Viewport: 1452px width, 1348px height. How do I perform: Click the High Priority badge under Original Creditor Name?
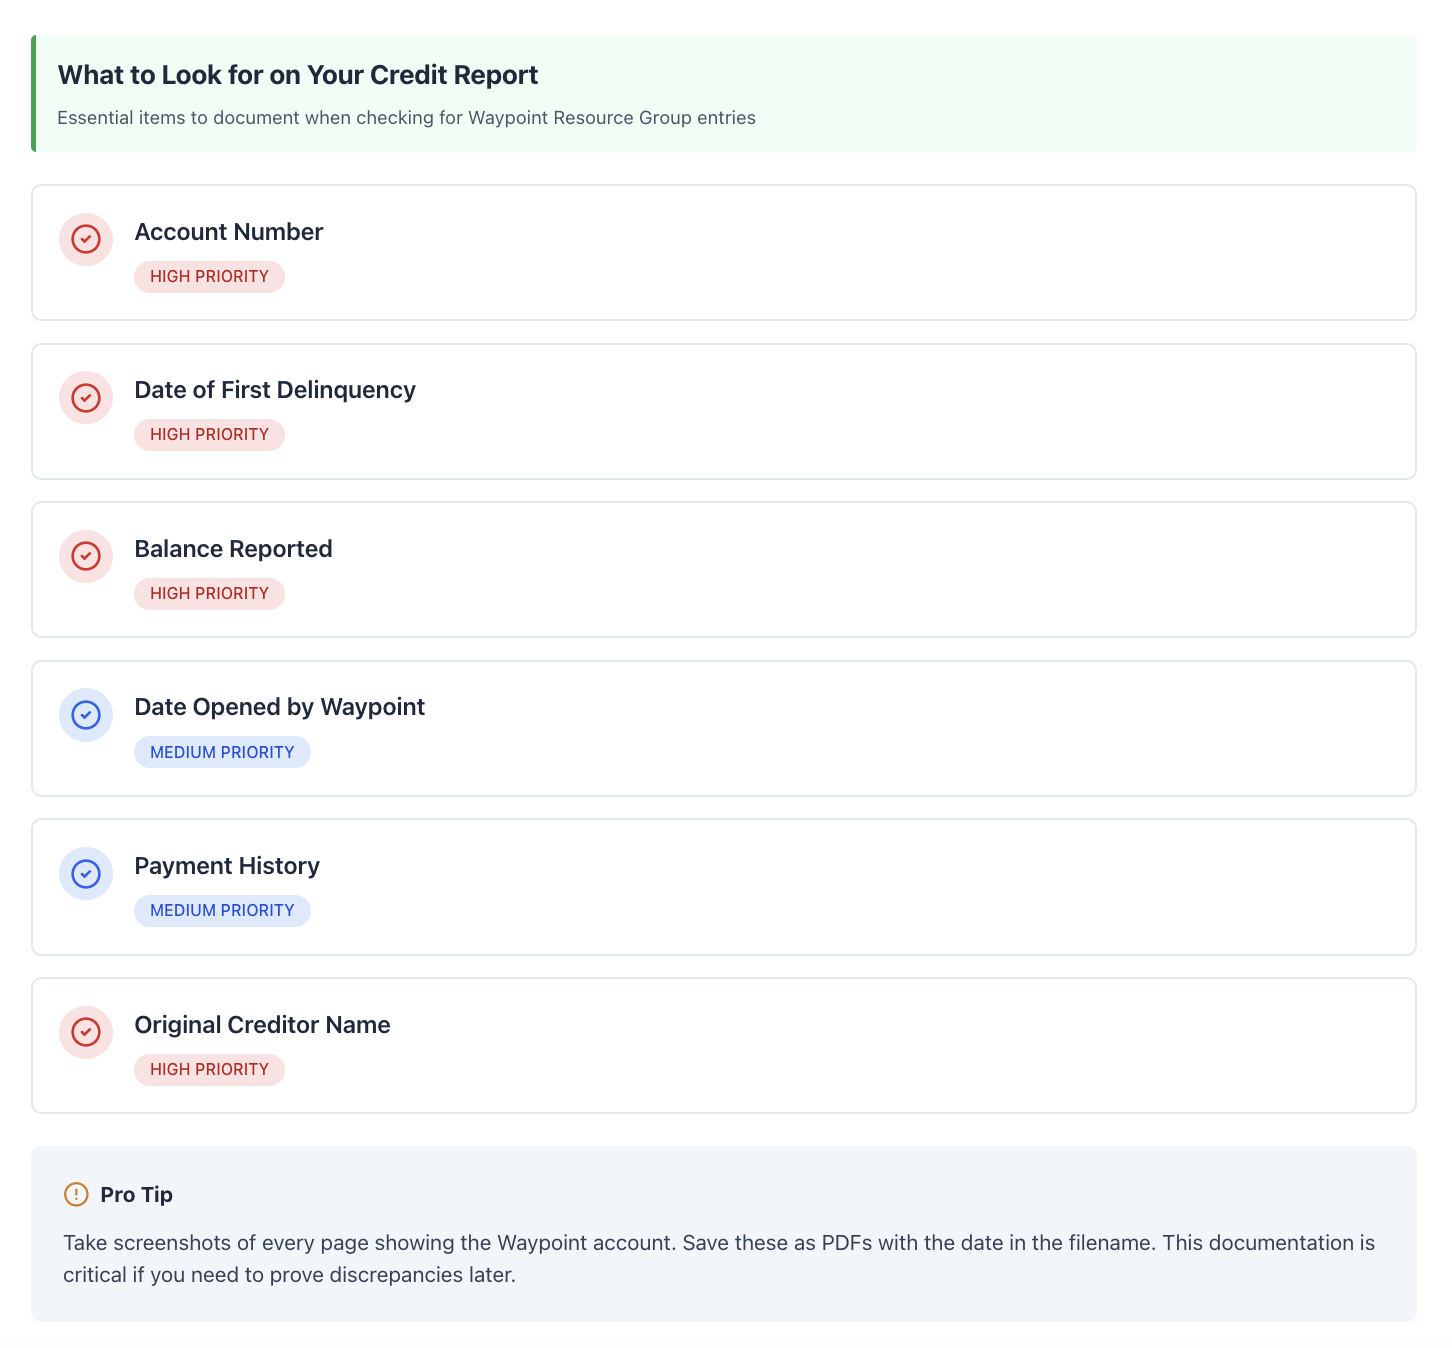[x=209, y=1070]
